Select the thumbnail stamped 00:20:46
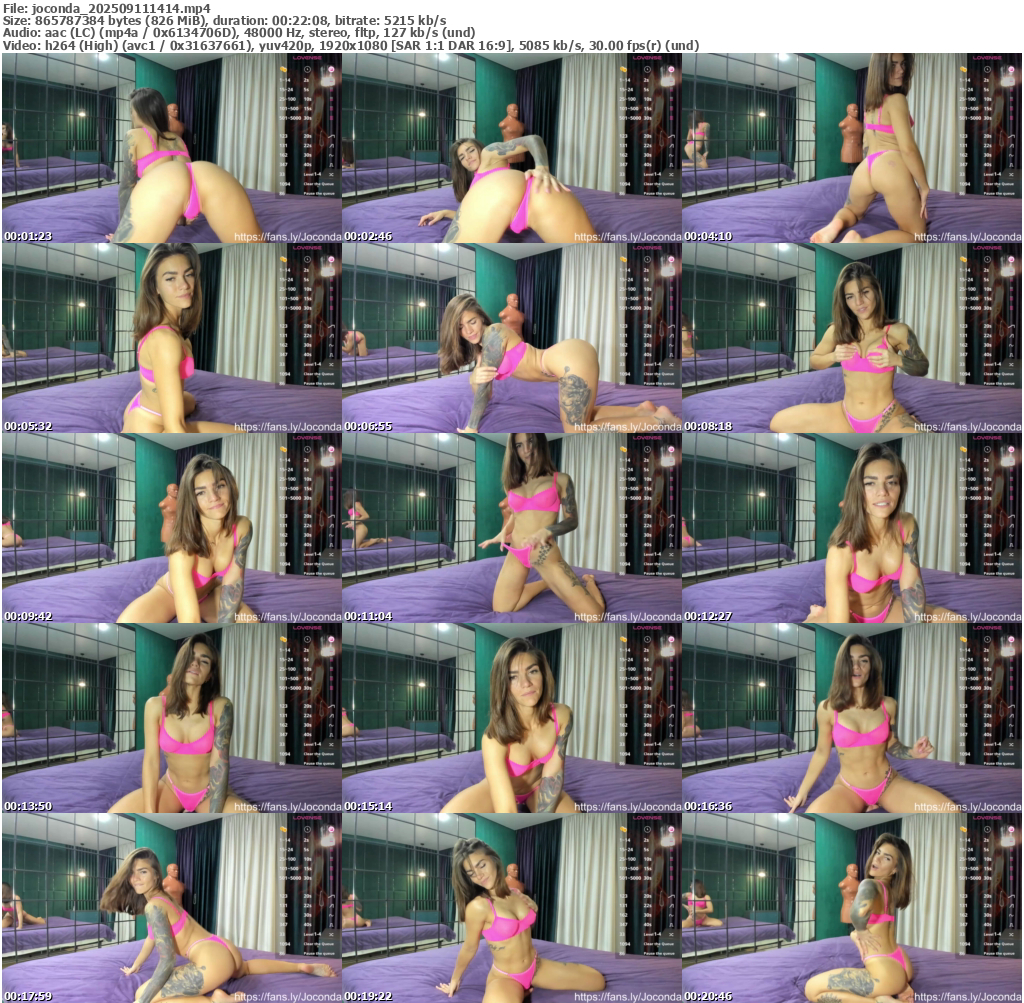The image size is (1024, 1003). [x=852, y=908]
